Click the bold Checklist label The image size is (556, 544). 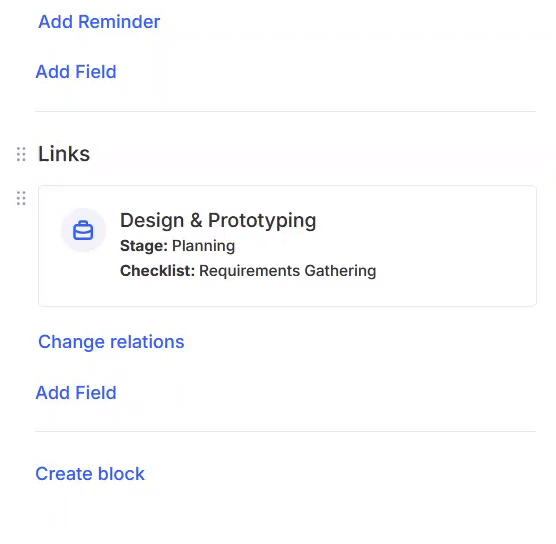coord(157,271)
